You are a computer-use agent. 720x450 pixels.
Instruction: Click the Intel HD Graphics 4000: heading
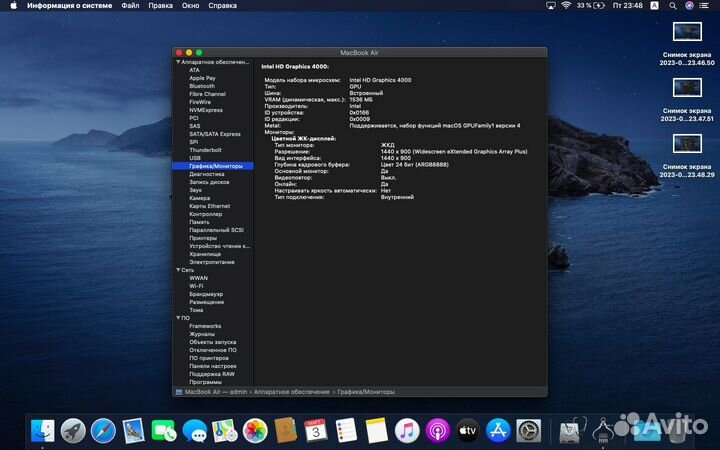(295, 67)
